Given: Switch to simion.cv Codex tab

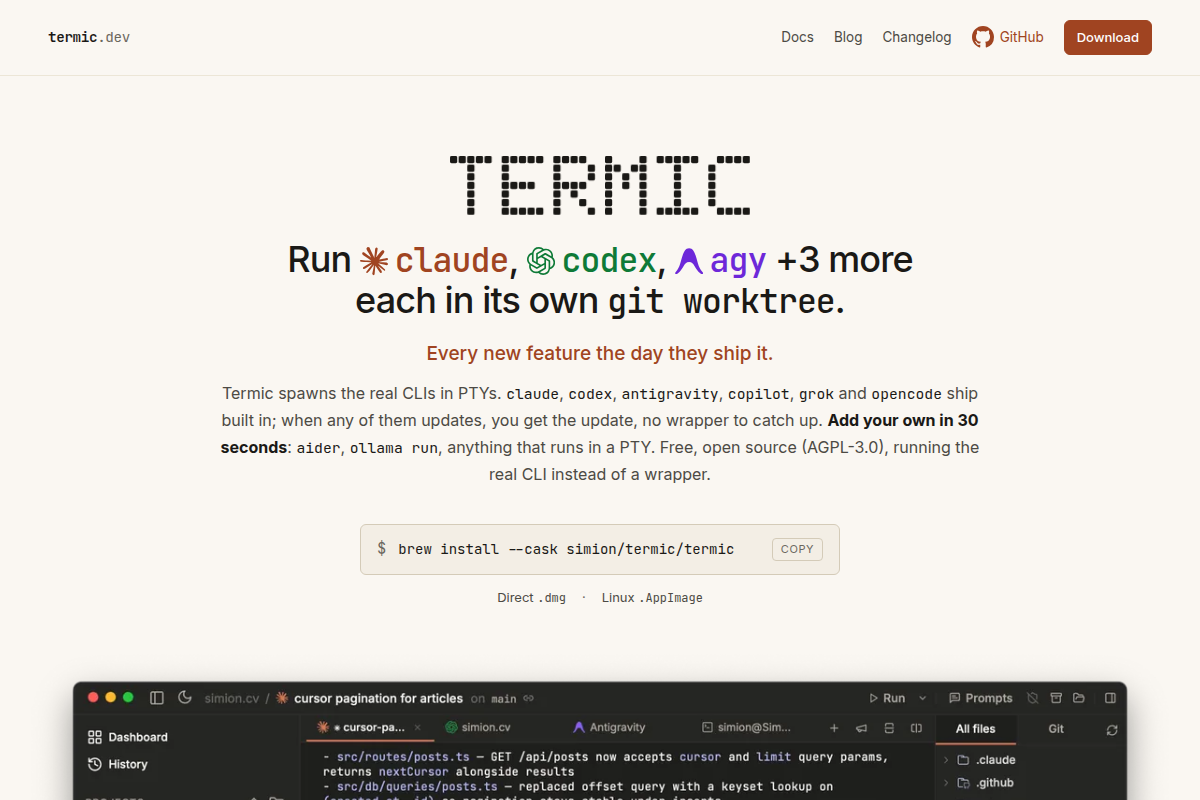Looking at the screenshot, I should point(478,728).
